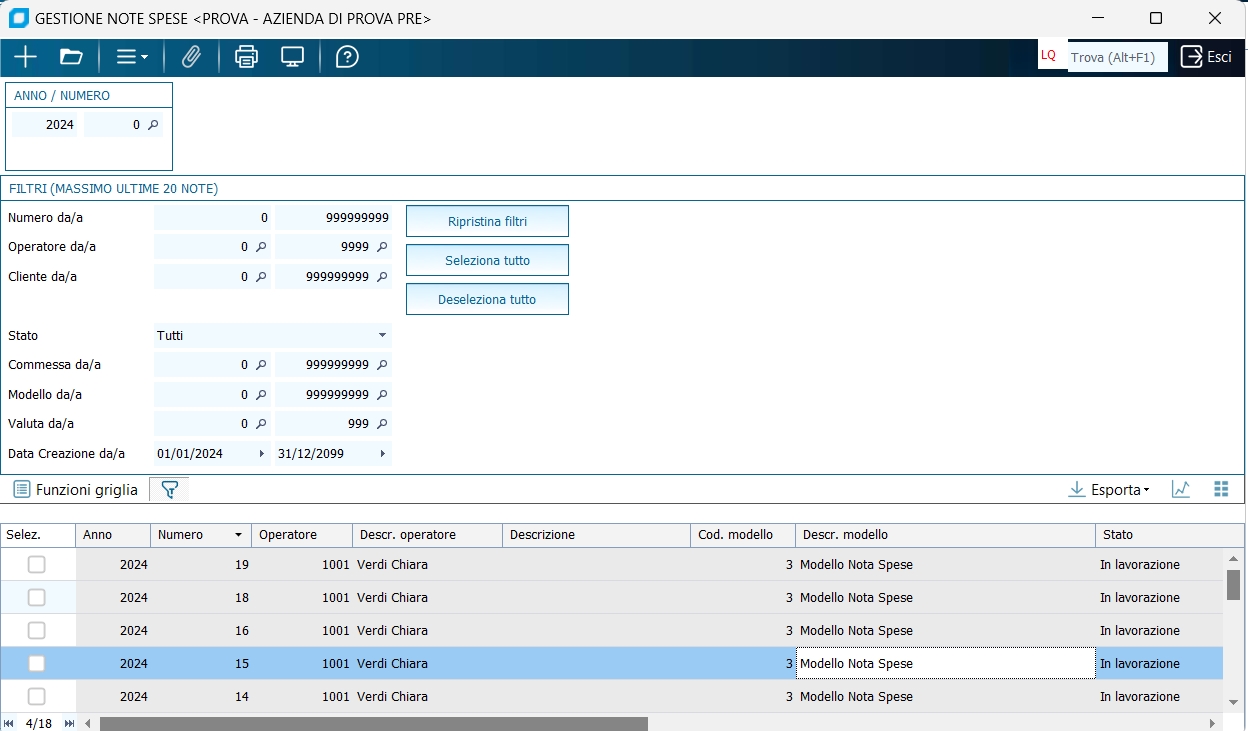The image size is (1248, 731).
Task: Open the Esporta dropdown menu
Action: tap(1109, 489)
